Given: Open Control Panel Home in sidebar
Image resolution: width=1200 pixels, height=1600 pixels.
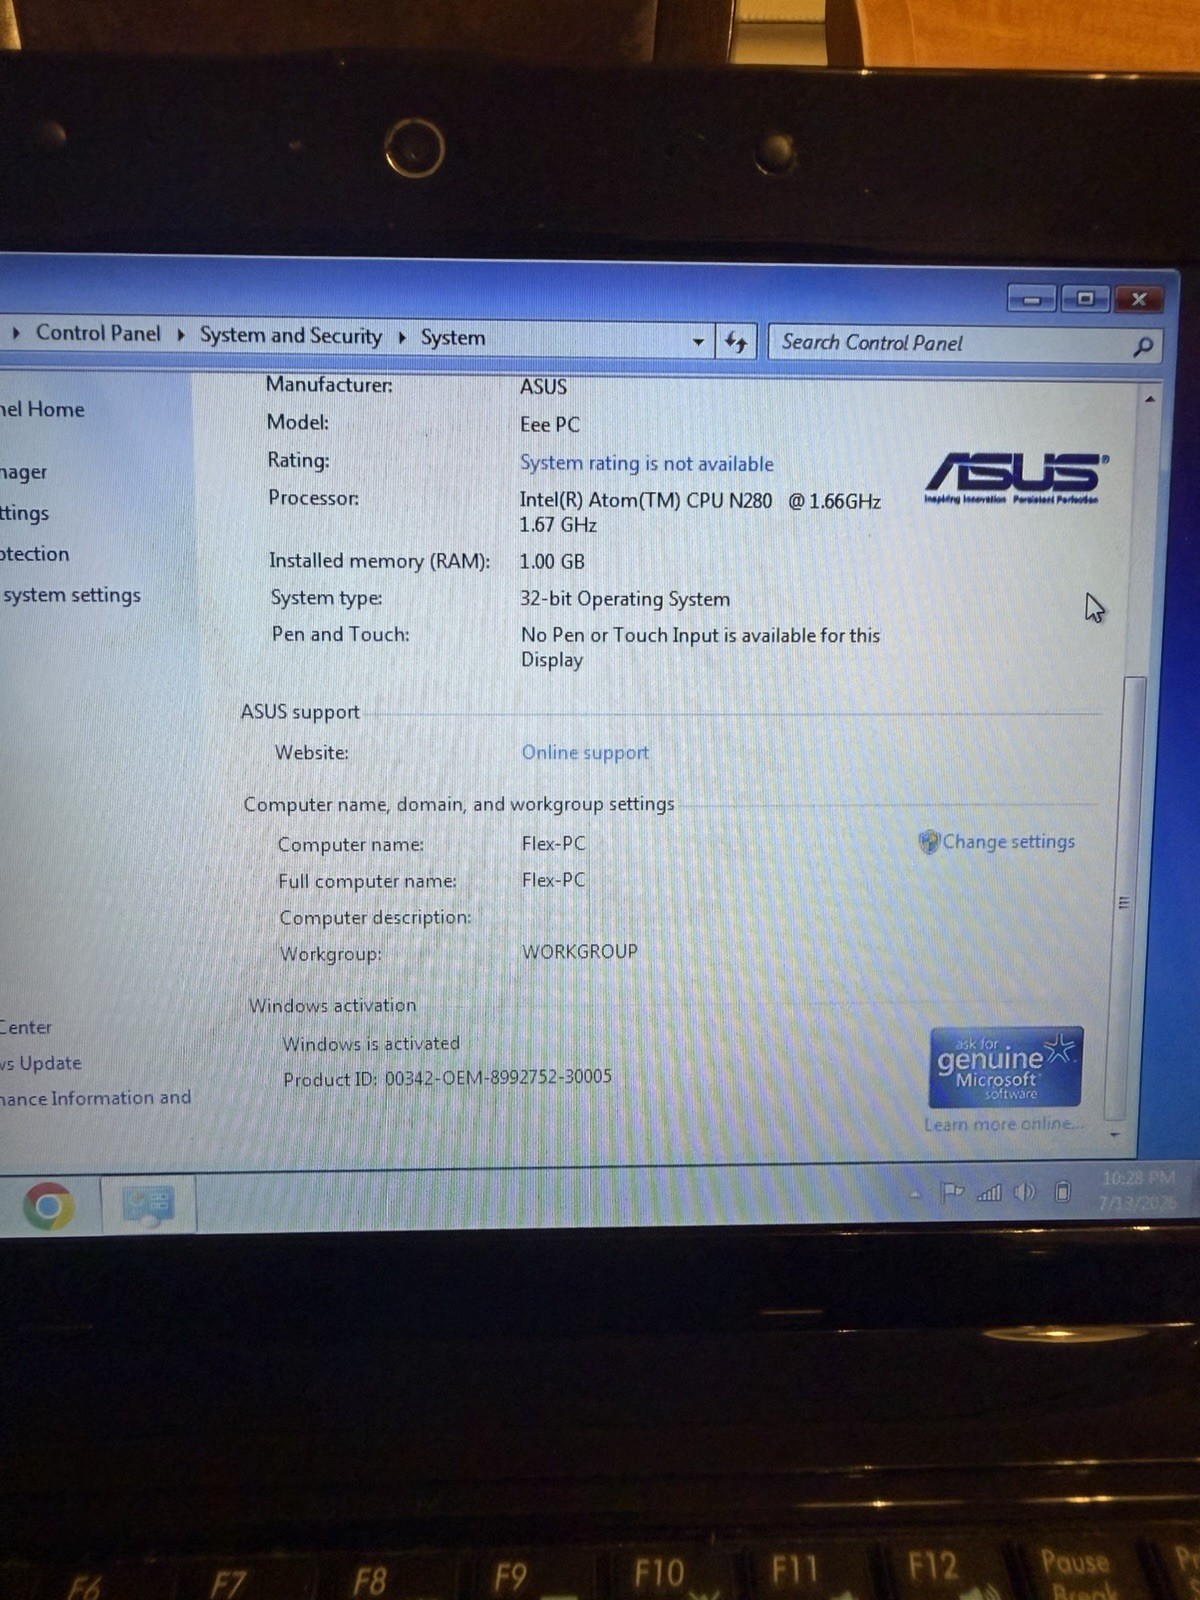Looking at the screenshot, I should click(42, 409).
